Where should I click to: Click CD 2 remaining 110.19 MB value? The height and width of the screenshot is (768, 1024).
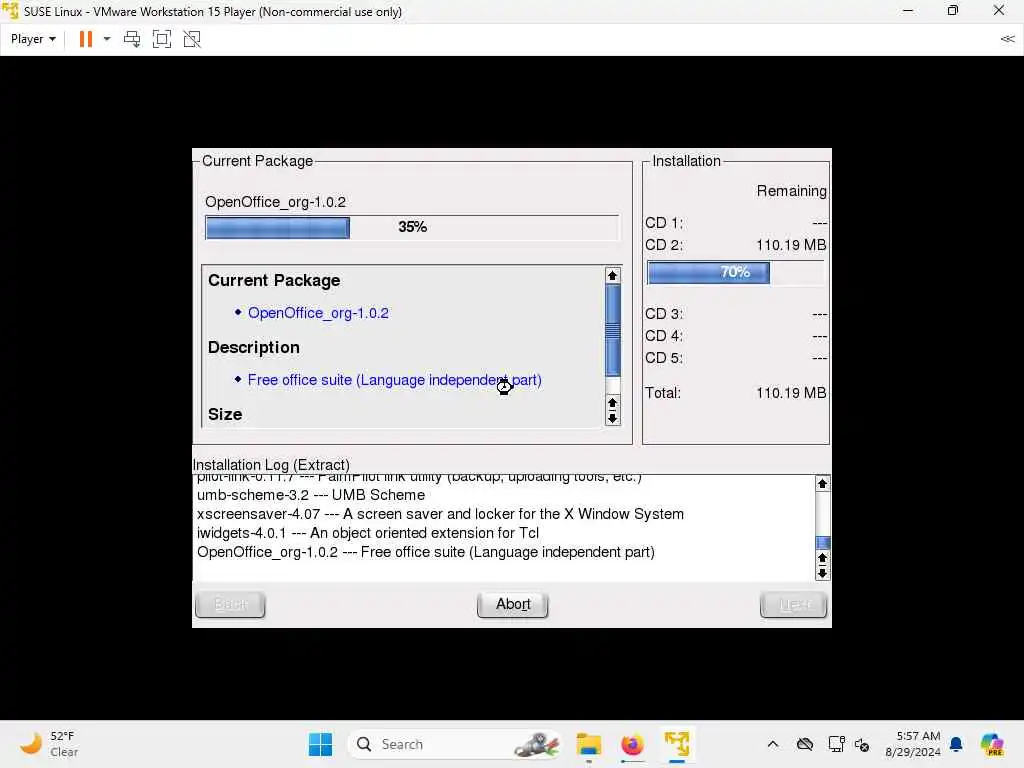point(791,246)
